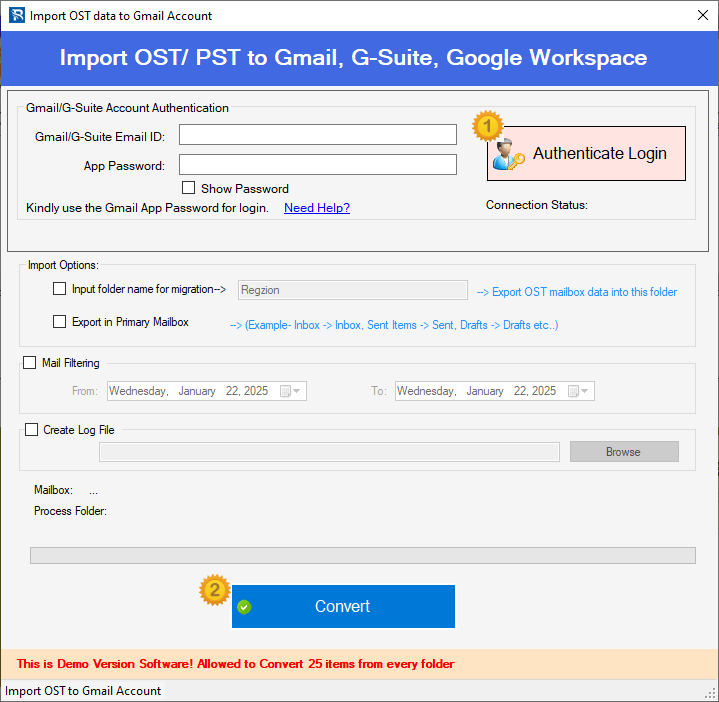Click the migration folder name text box

[352, 290]
